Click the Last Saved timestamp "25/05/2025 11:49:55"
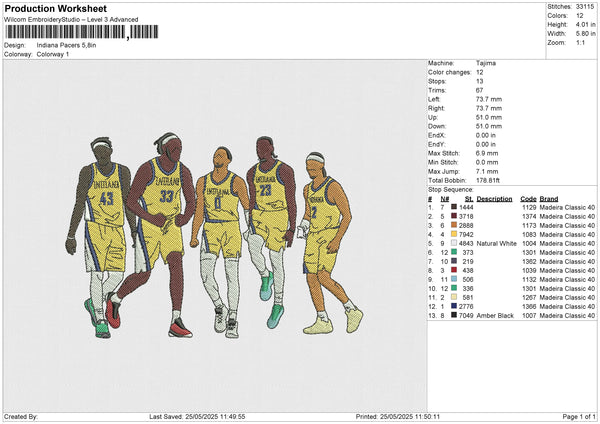 pos(215,416)
